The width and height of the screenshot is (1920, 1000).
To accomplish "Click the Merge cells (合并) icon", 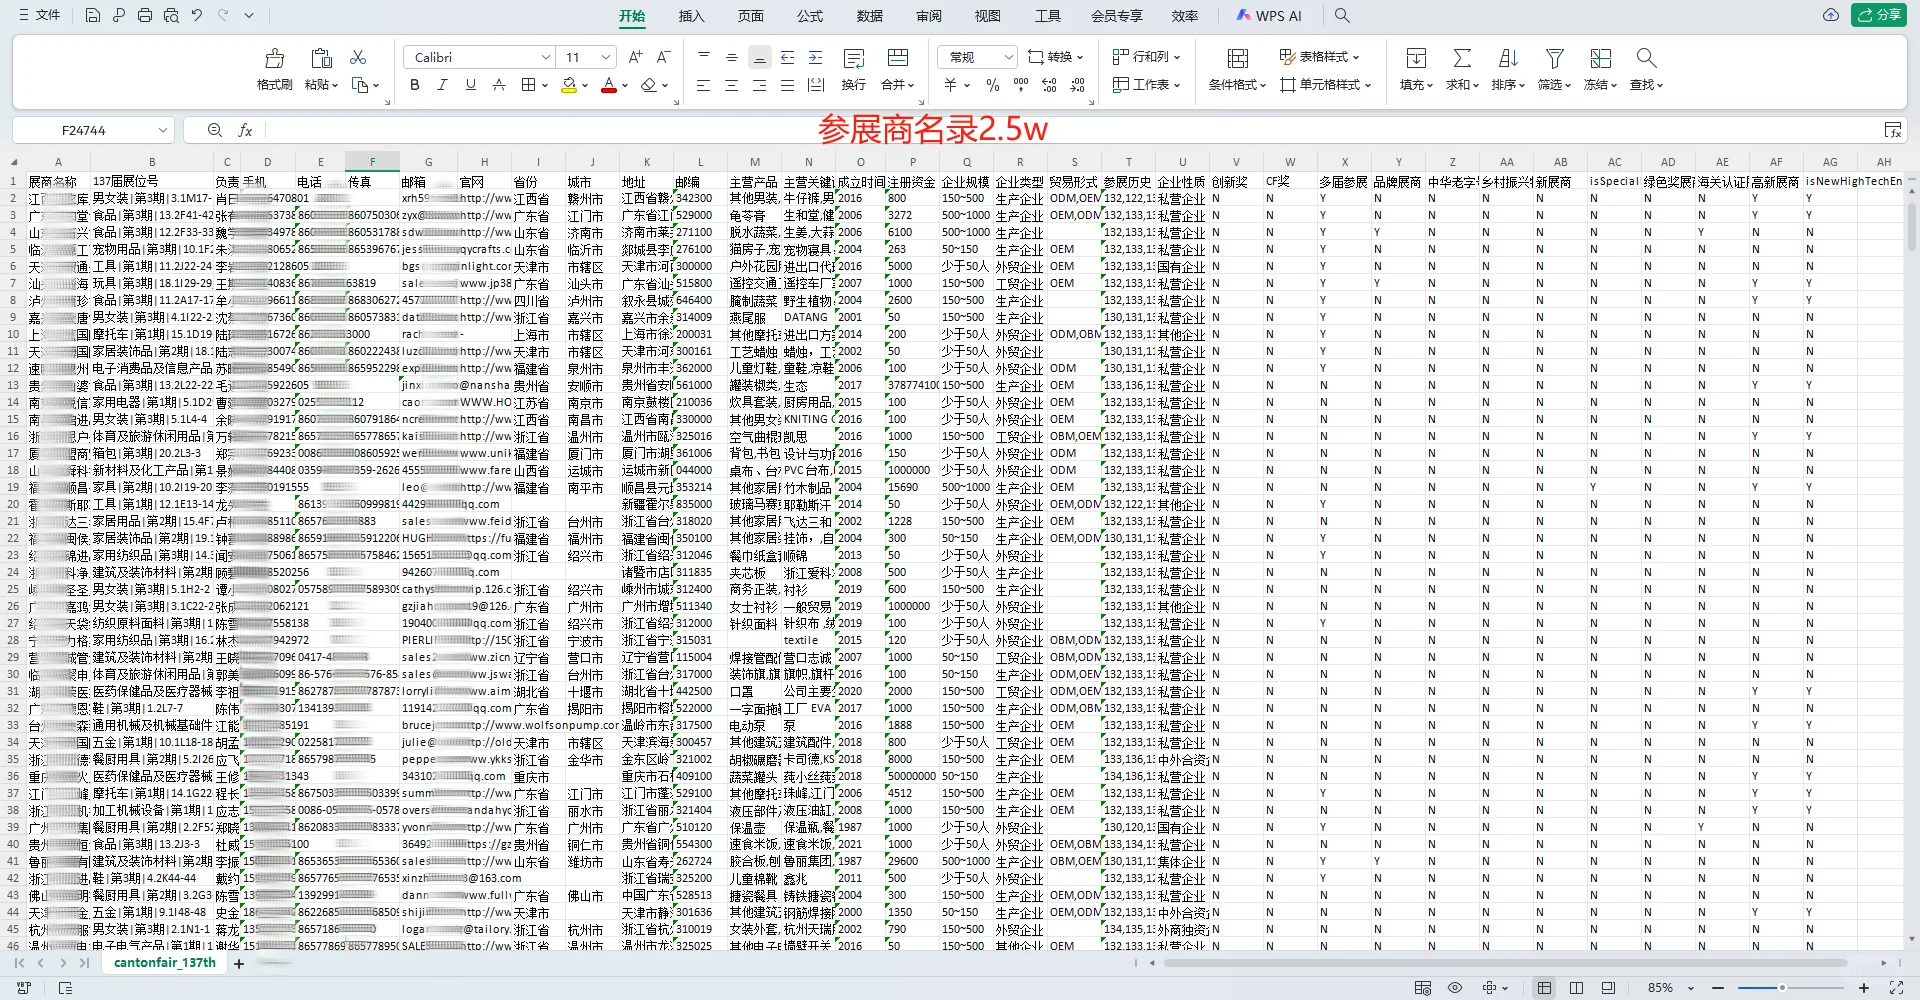I will tap(898, 58).
